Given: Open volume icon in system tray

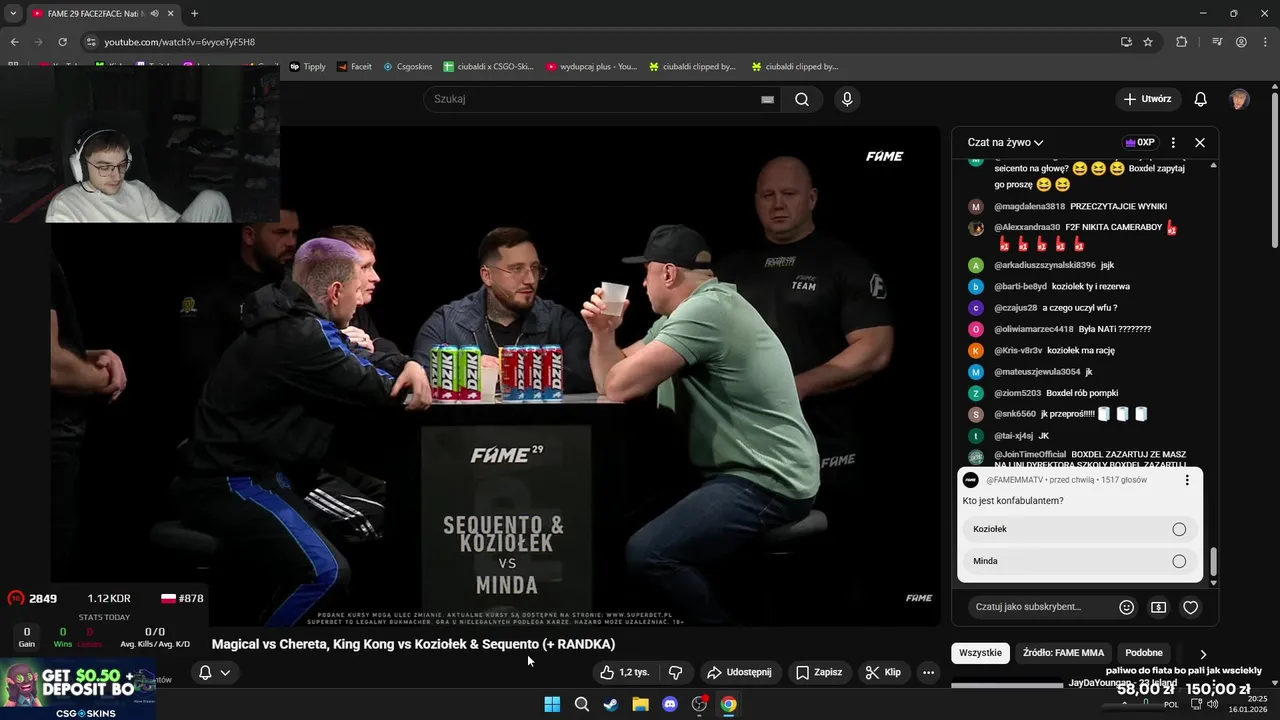Looking at the screenshot, I should point(1212,704).
